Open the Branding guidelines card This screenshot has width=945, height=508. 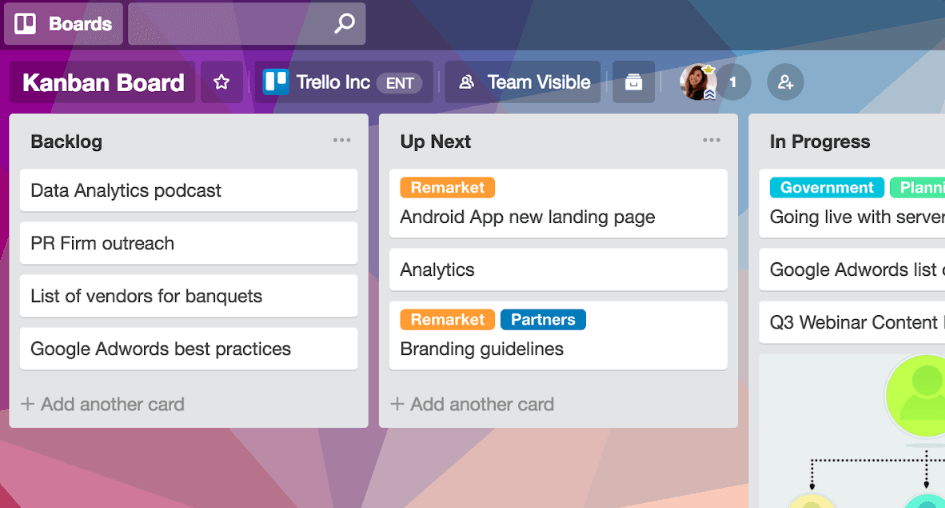point(558,336)
